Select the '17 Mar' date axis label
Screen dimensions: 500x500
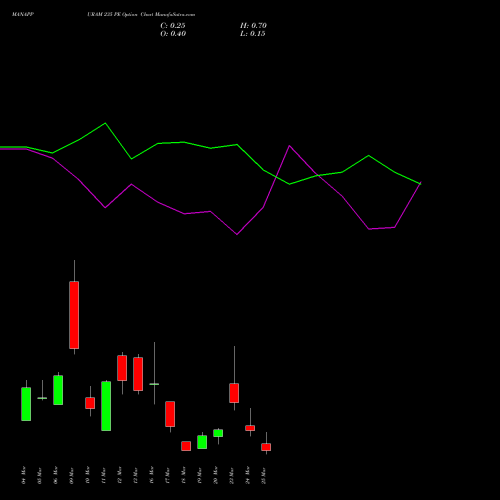pos(168,475)
